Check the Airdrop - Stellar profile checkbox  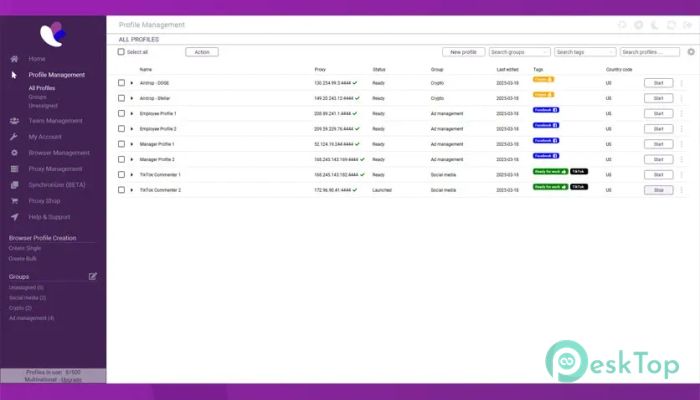tap(121, 98)
